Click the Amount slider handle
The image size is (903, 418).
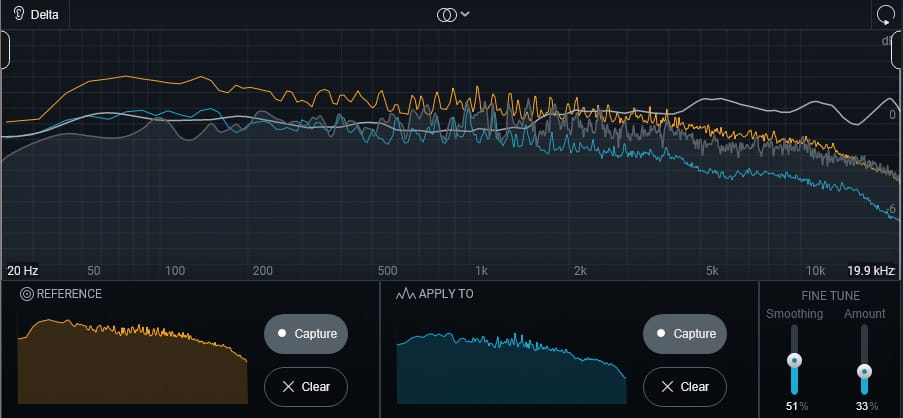pos(865,372)
